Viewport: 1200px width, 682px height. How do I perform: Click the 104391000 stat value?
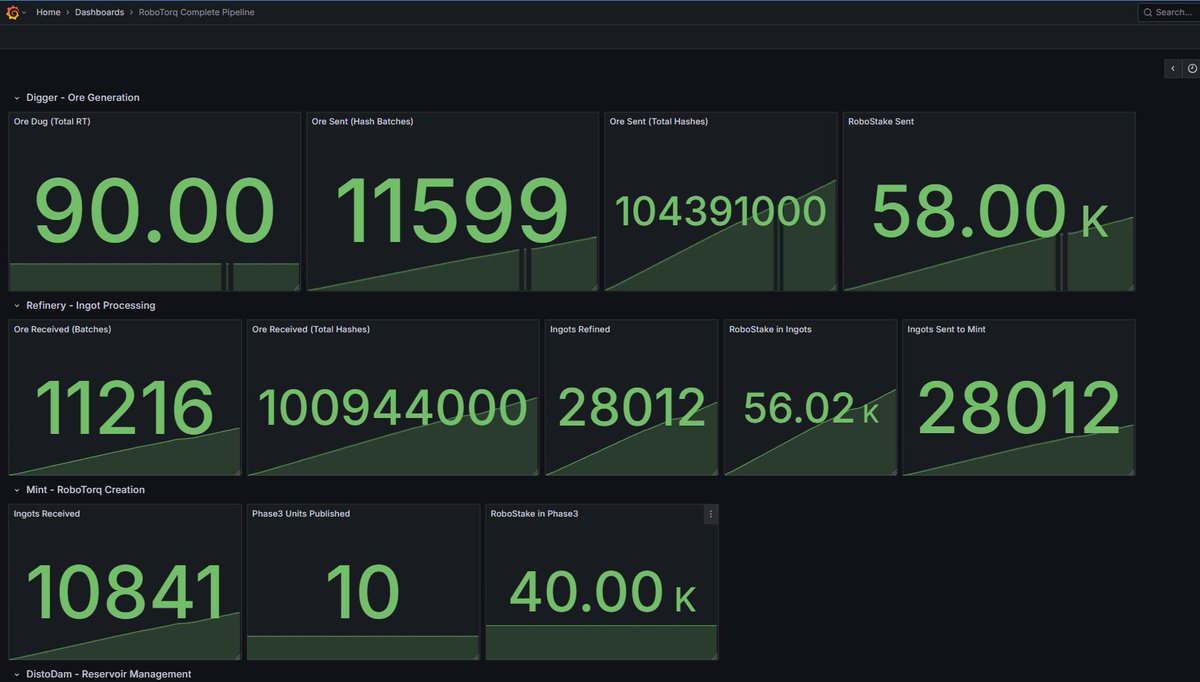point(720,211)
